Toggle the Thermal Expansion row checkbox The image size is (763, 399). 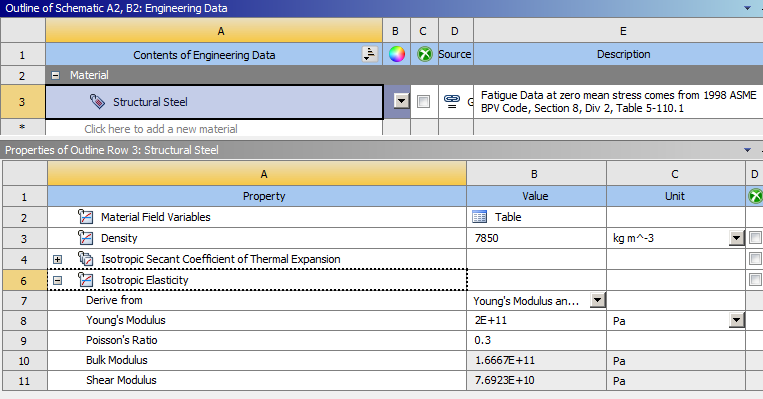(x=755, y=259)
